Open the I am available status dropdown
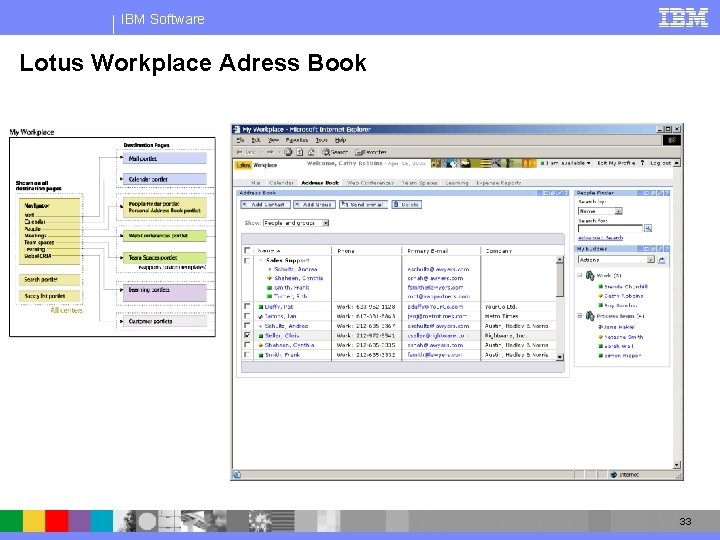This screenshot has width=720, height=540. [566, 163]
